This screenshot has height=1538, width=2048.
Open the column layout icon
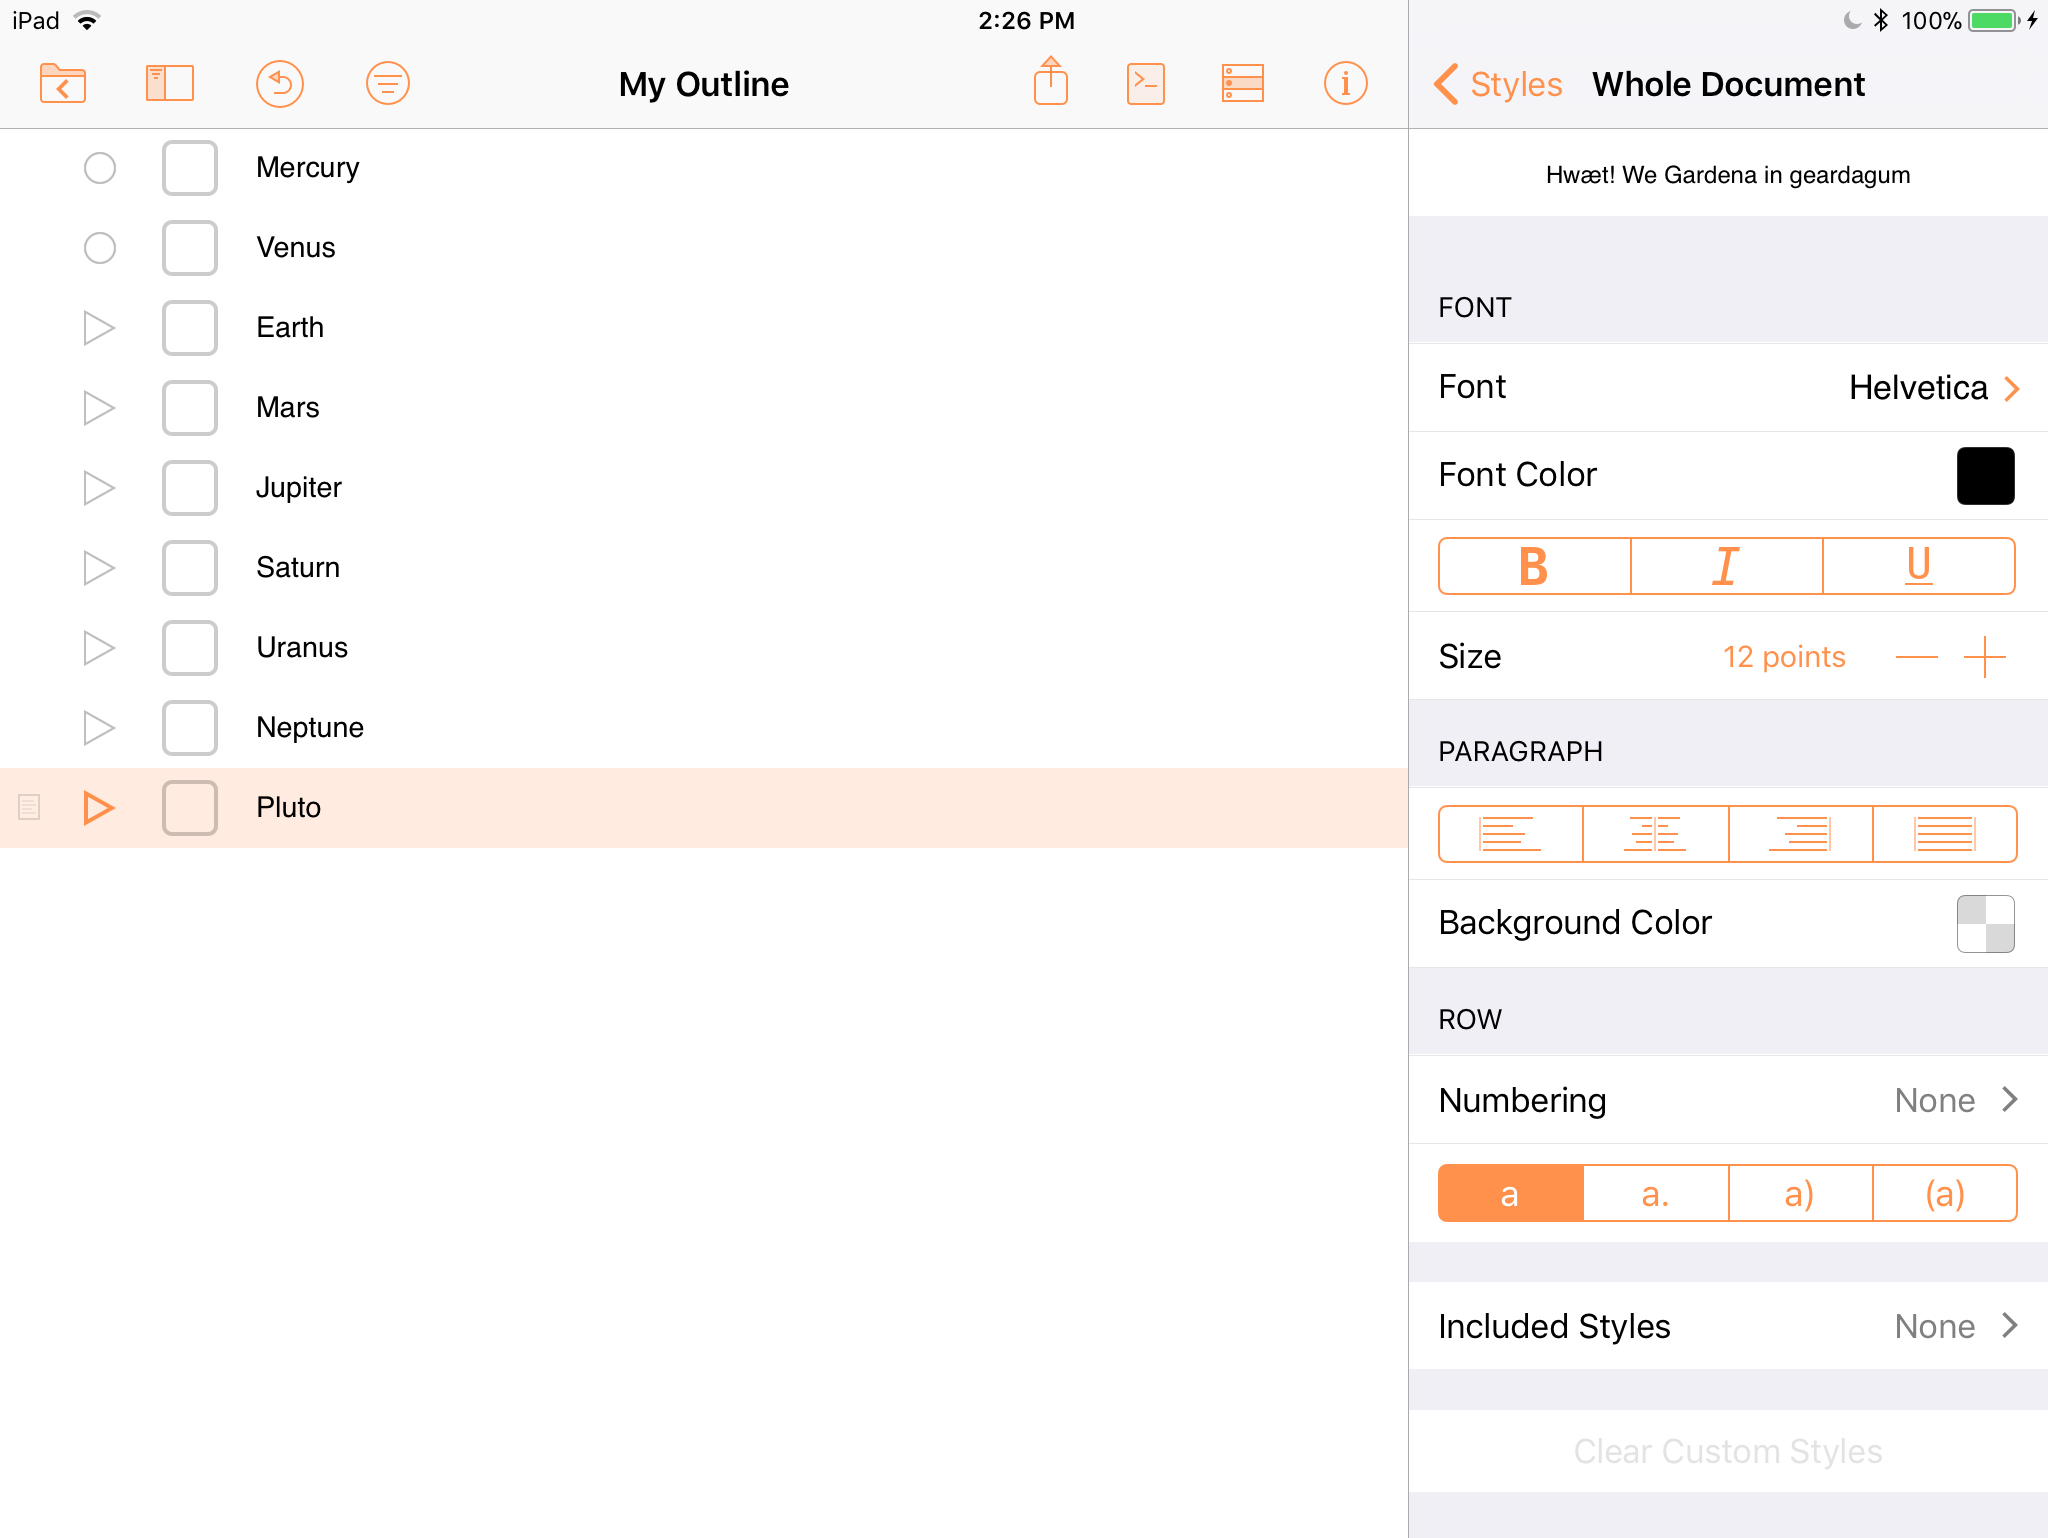pos(1242,84)
